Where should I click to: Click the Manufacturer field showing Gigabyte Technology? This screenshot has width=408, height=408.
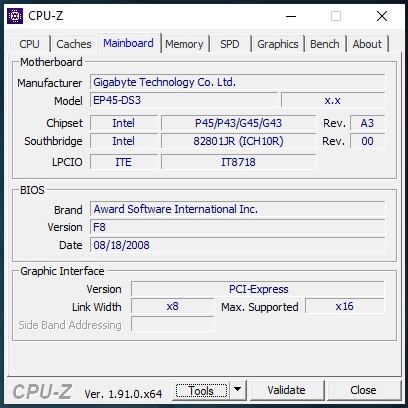(x=237, y=82)
